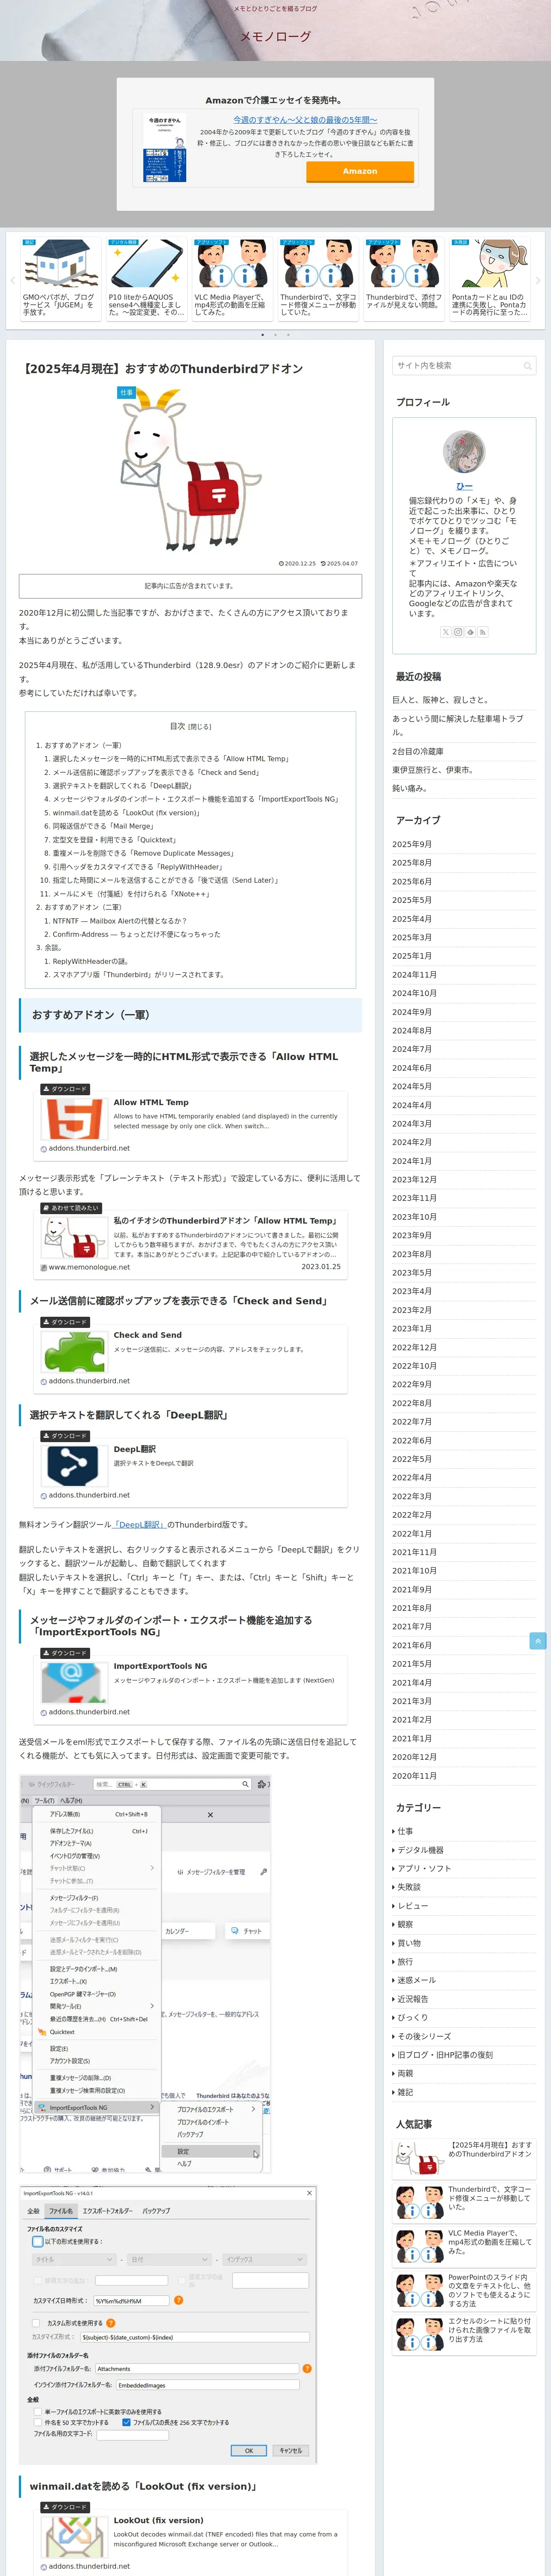Open the Feedly follow icon

470,632
